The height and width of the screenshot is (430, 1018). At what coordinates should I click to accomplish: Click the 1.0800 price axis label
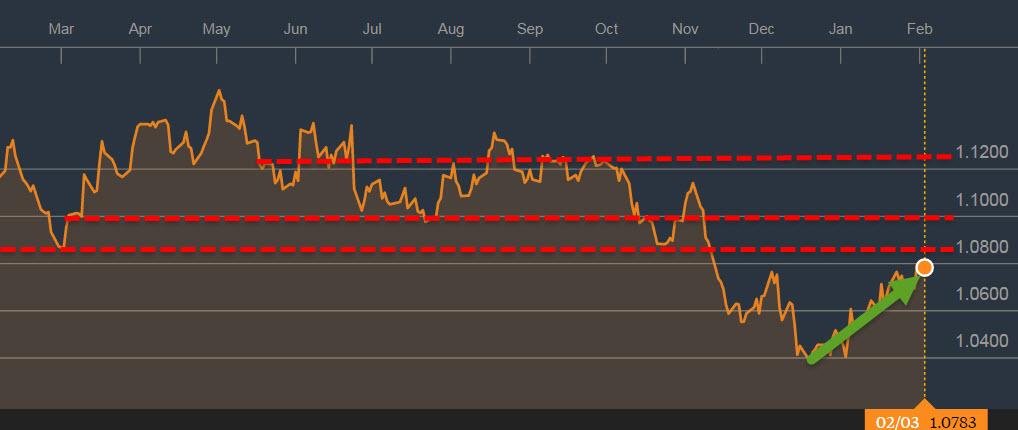(x=982, y=247)
